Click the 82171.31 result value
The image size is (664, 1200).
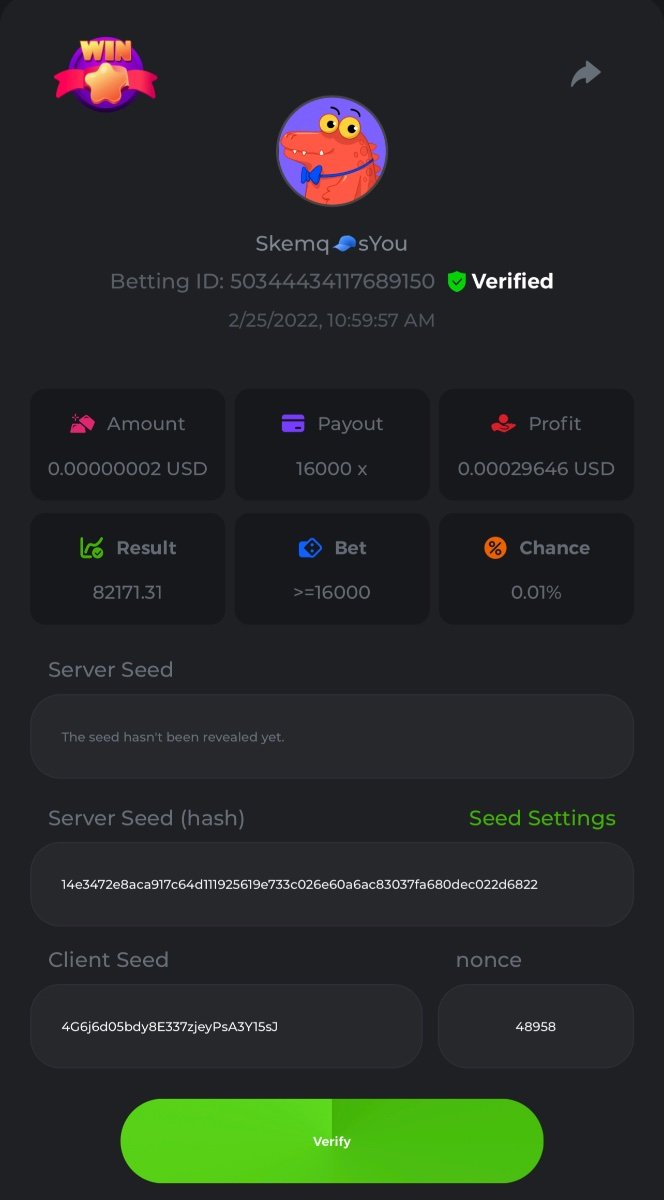pyautogui.click(x=127, y=592)
